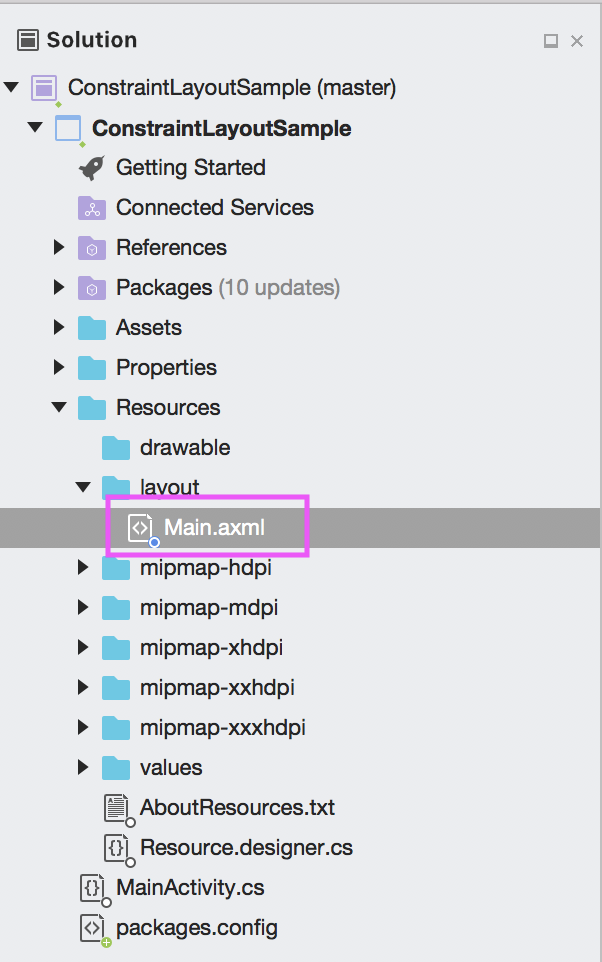Maximize the Solution pad
Viewport: 602px width, 962px height.
click(x=550, y=41)
